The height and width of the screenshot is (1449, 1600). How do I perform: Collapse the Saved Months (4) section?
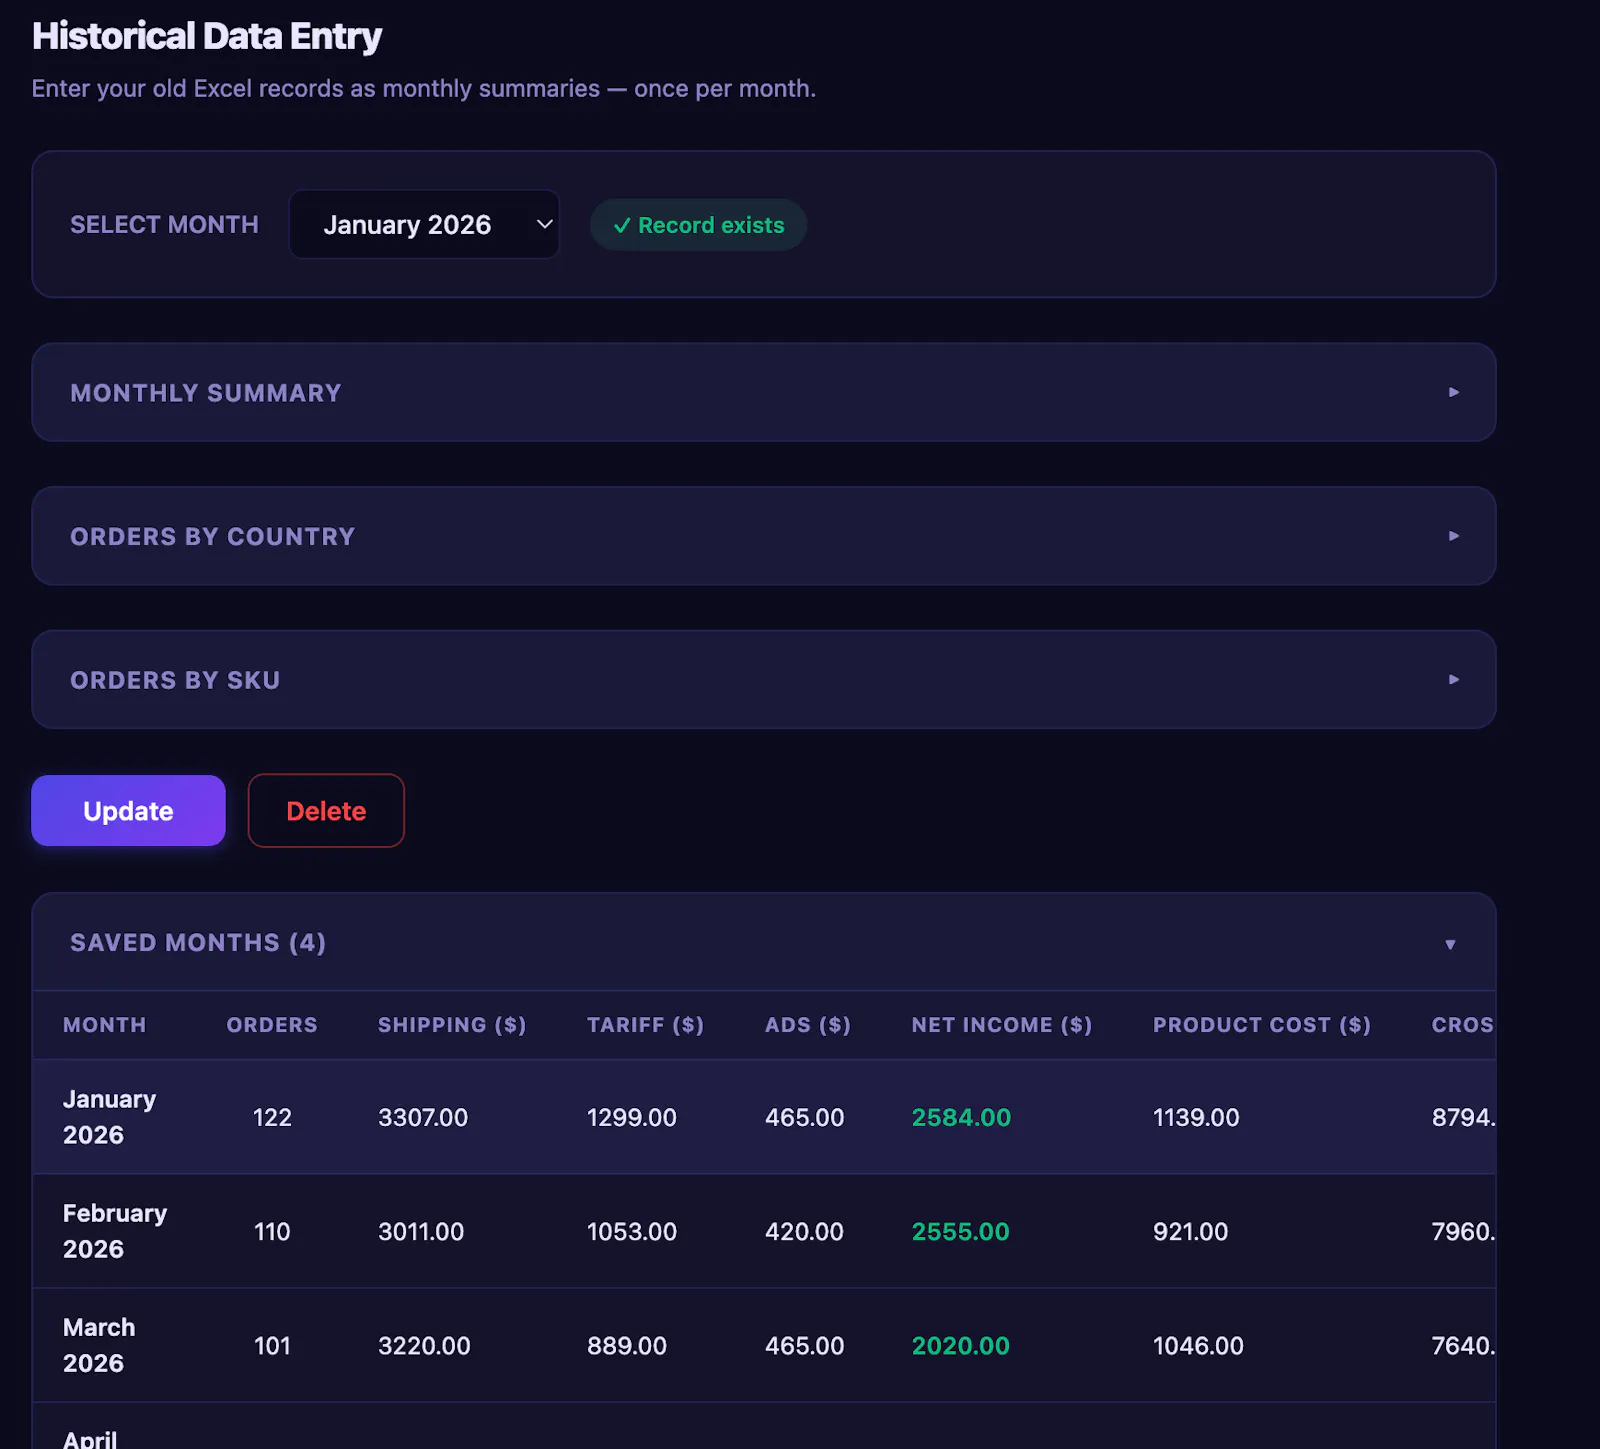pyautogui.click(x=764, y=942)
